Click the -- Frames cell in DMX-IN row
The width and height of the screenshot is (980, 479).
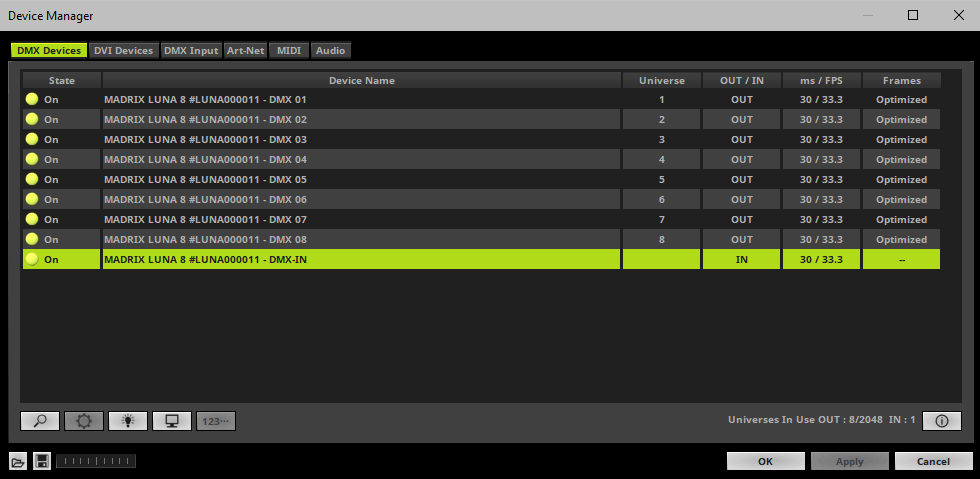[x=901, y=260]
